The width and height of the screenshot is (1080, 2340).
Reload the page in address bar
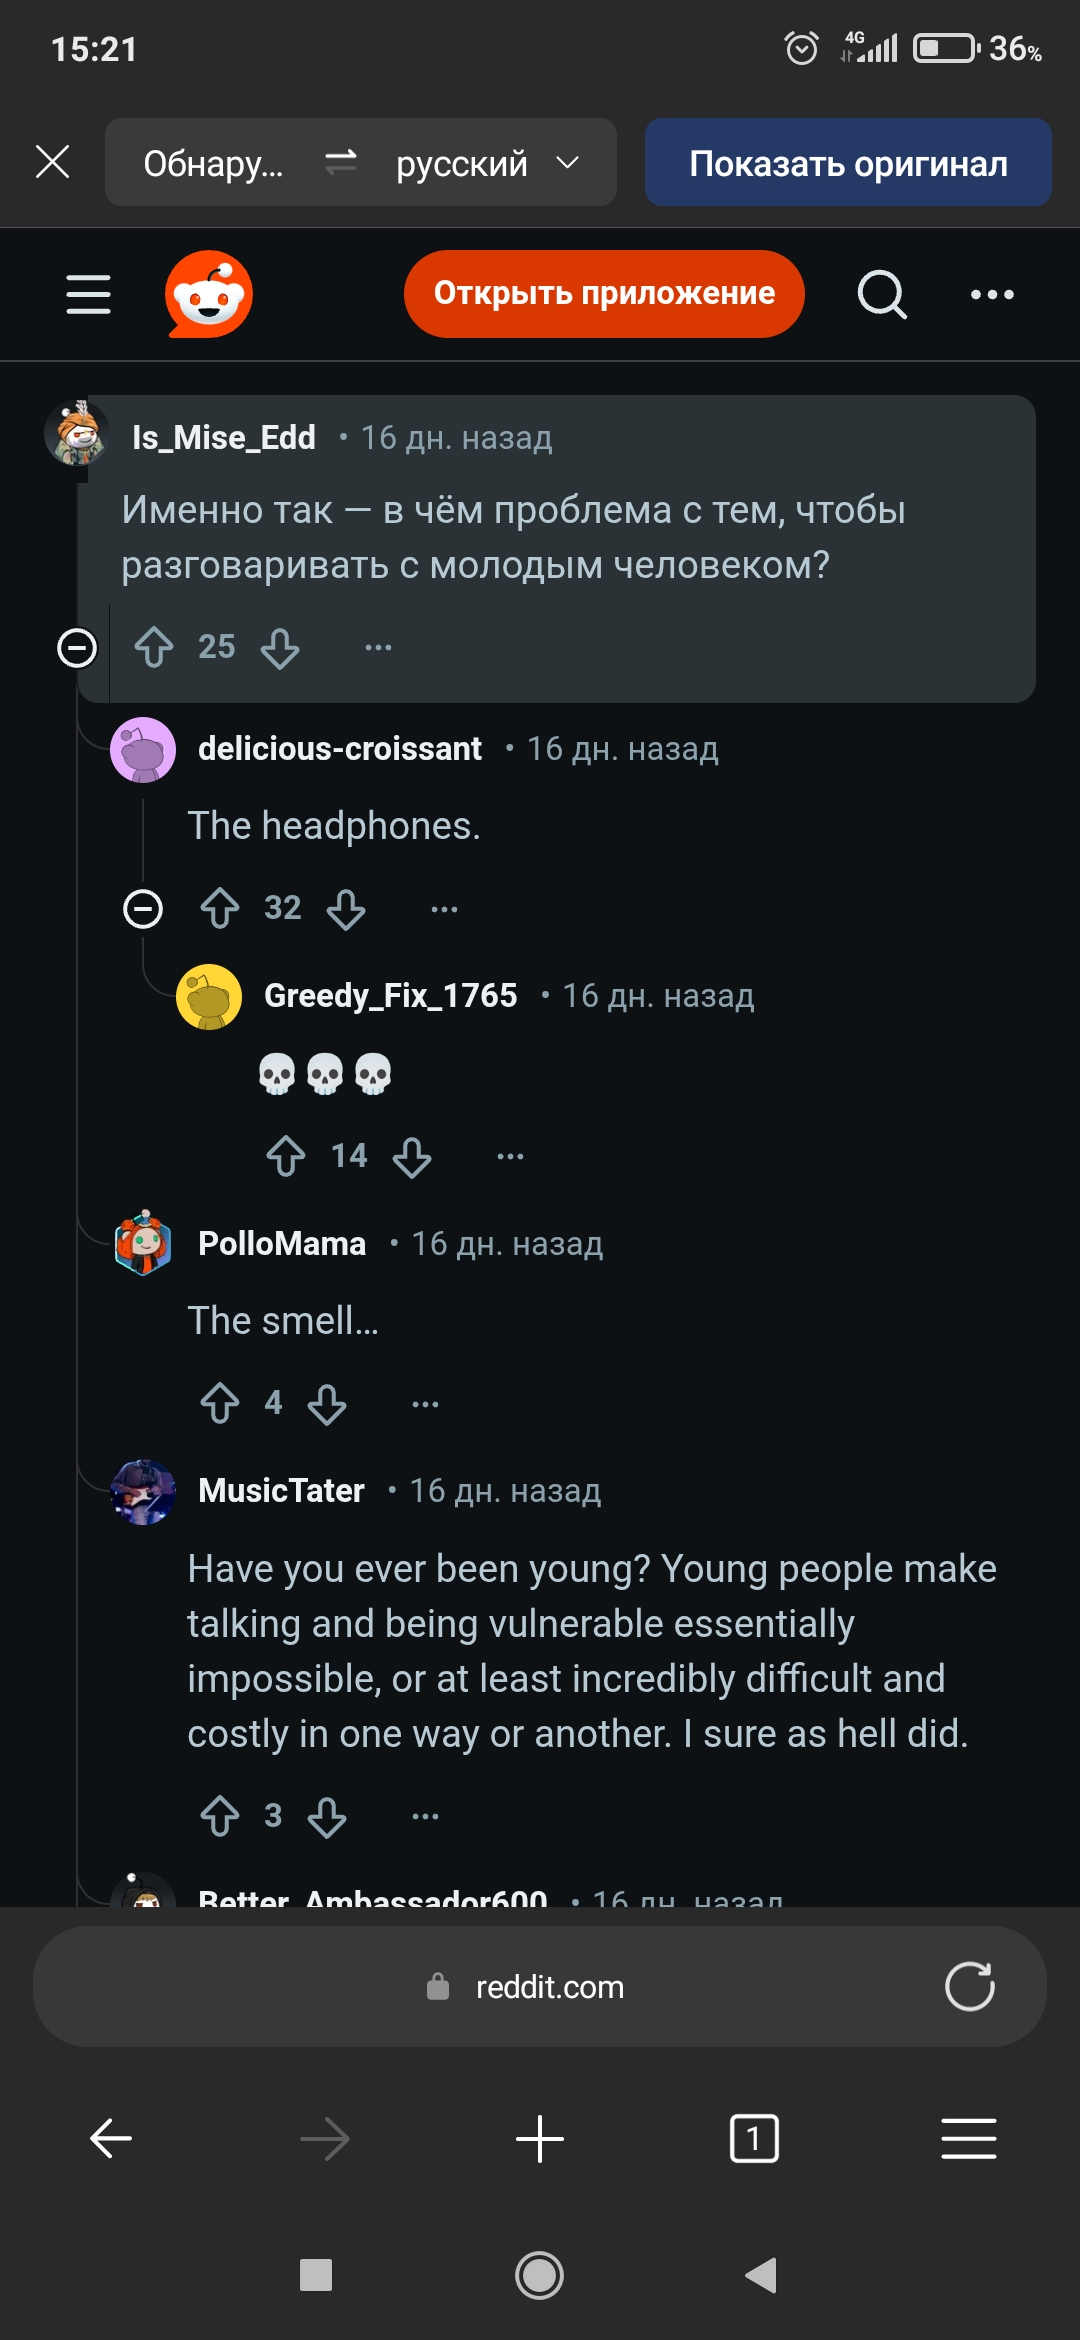[969, 1986]
